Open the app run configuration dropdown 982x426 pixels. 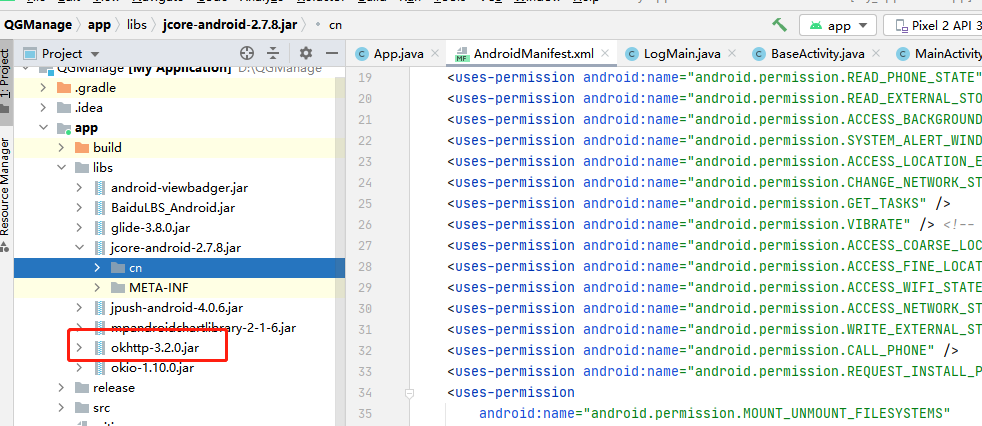pyautogui.click(x=837, y=26)
